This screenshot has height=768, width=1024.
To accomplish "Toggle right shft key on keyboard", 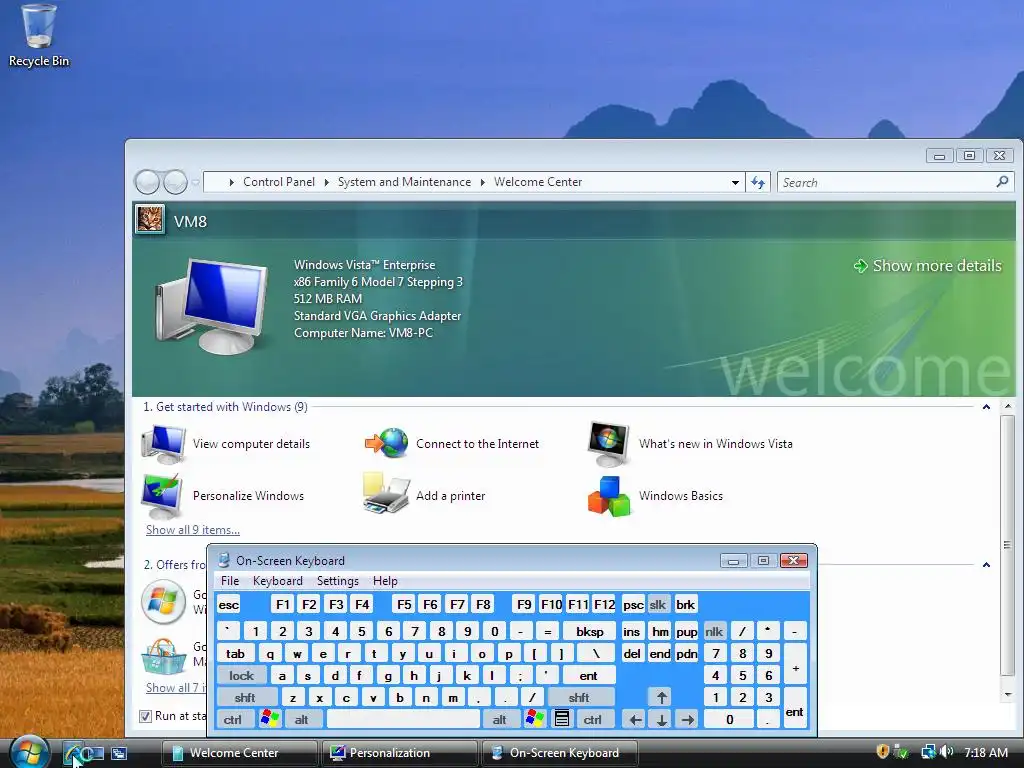I will [x=579, y=697].
